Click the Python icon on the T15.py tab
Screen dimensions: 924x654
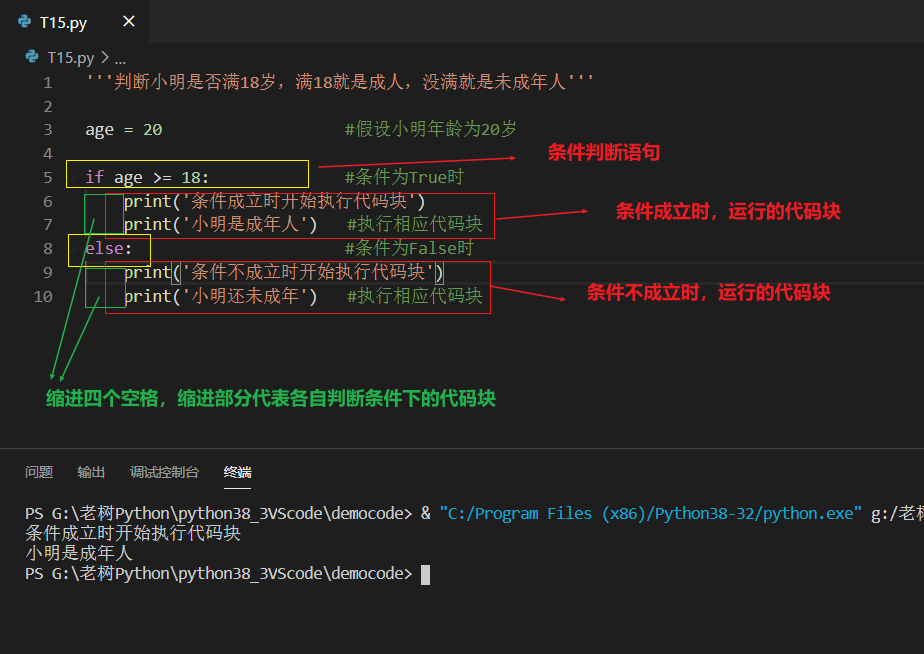[24, 20]
